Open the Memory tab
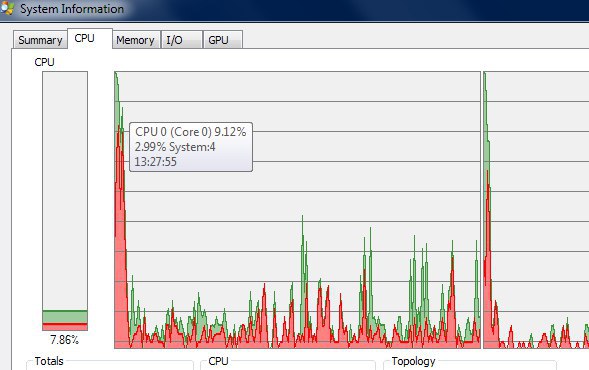 [136, 40]
